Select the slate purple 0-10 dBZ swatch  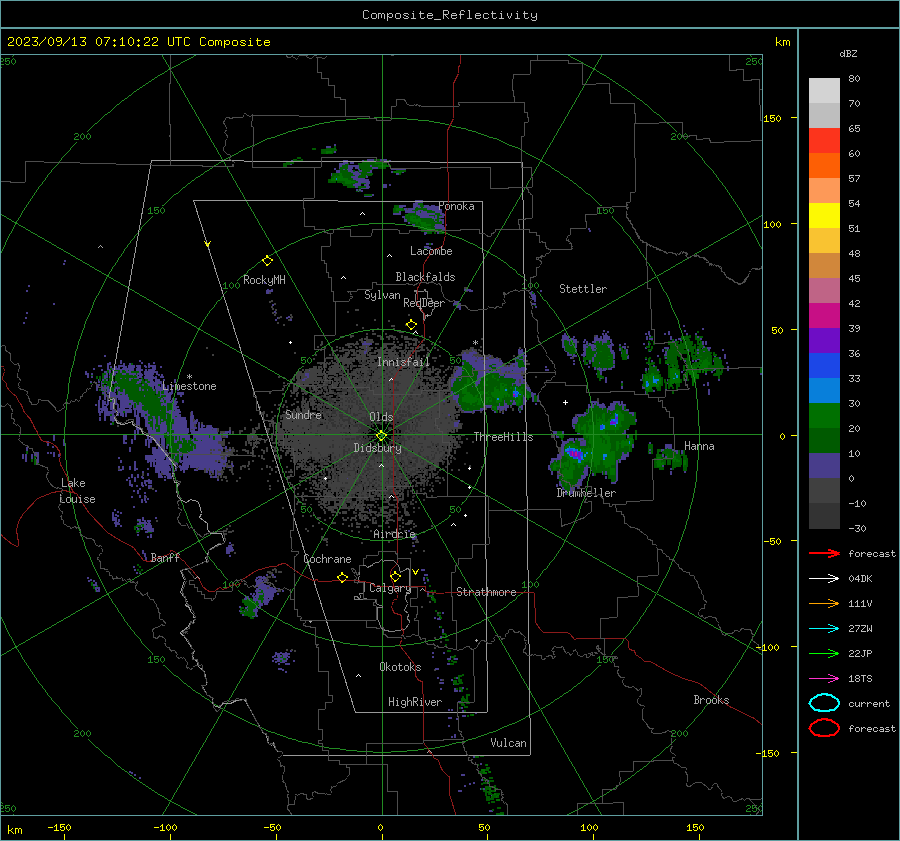[x=824, y=466]
